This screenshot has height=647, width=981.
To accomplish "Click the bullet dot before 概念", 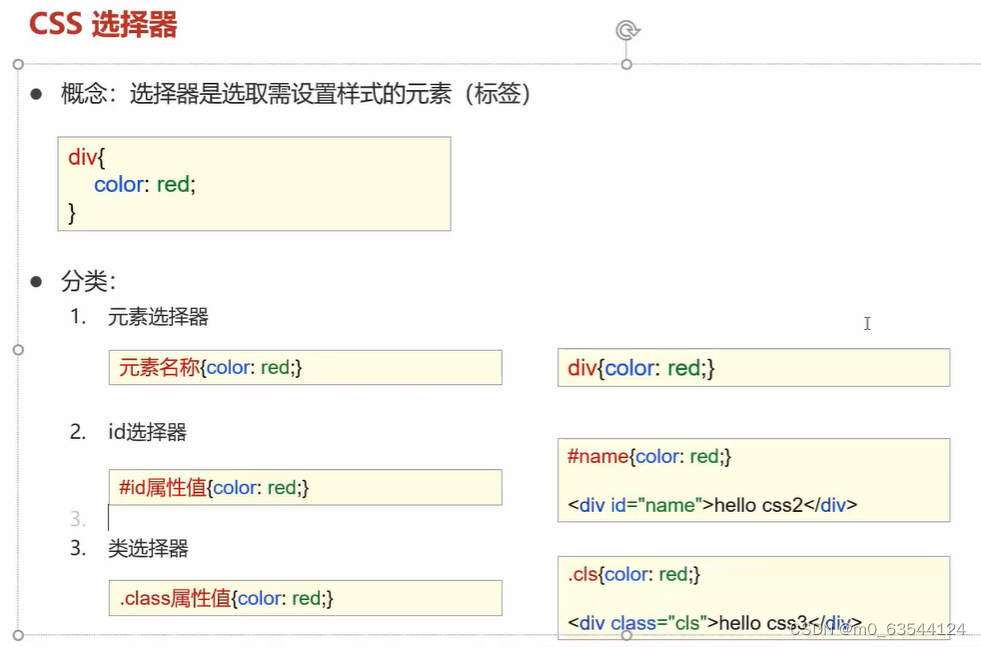I will (37, 95).
